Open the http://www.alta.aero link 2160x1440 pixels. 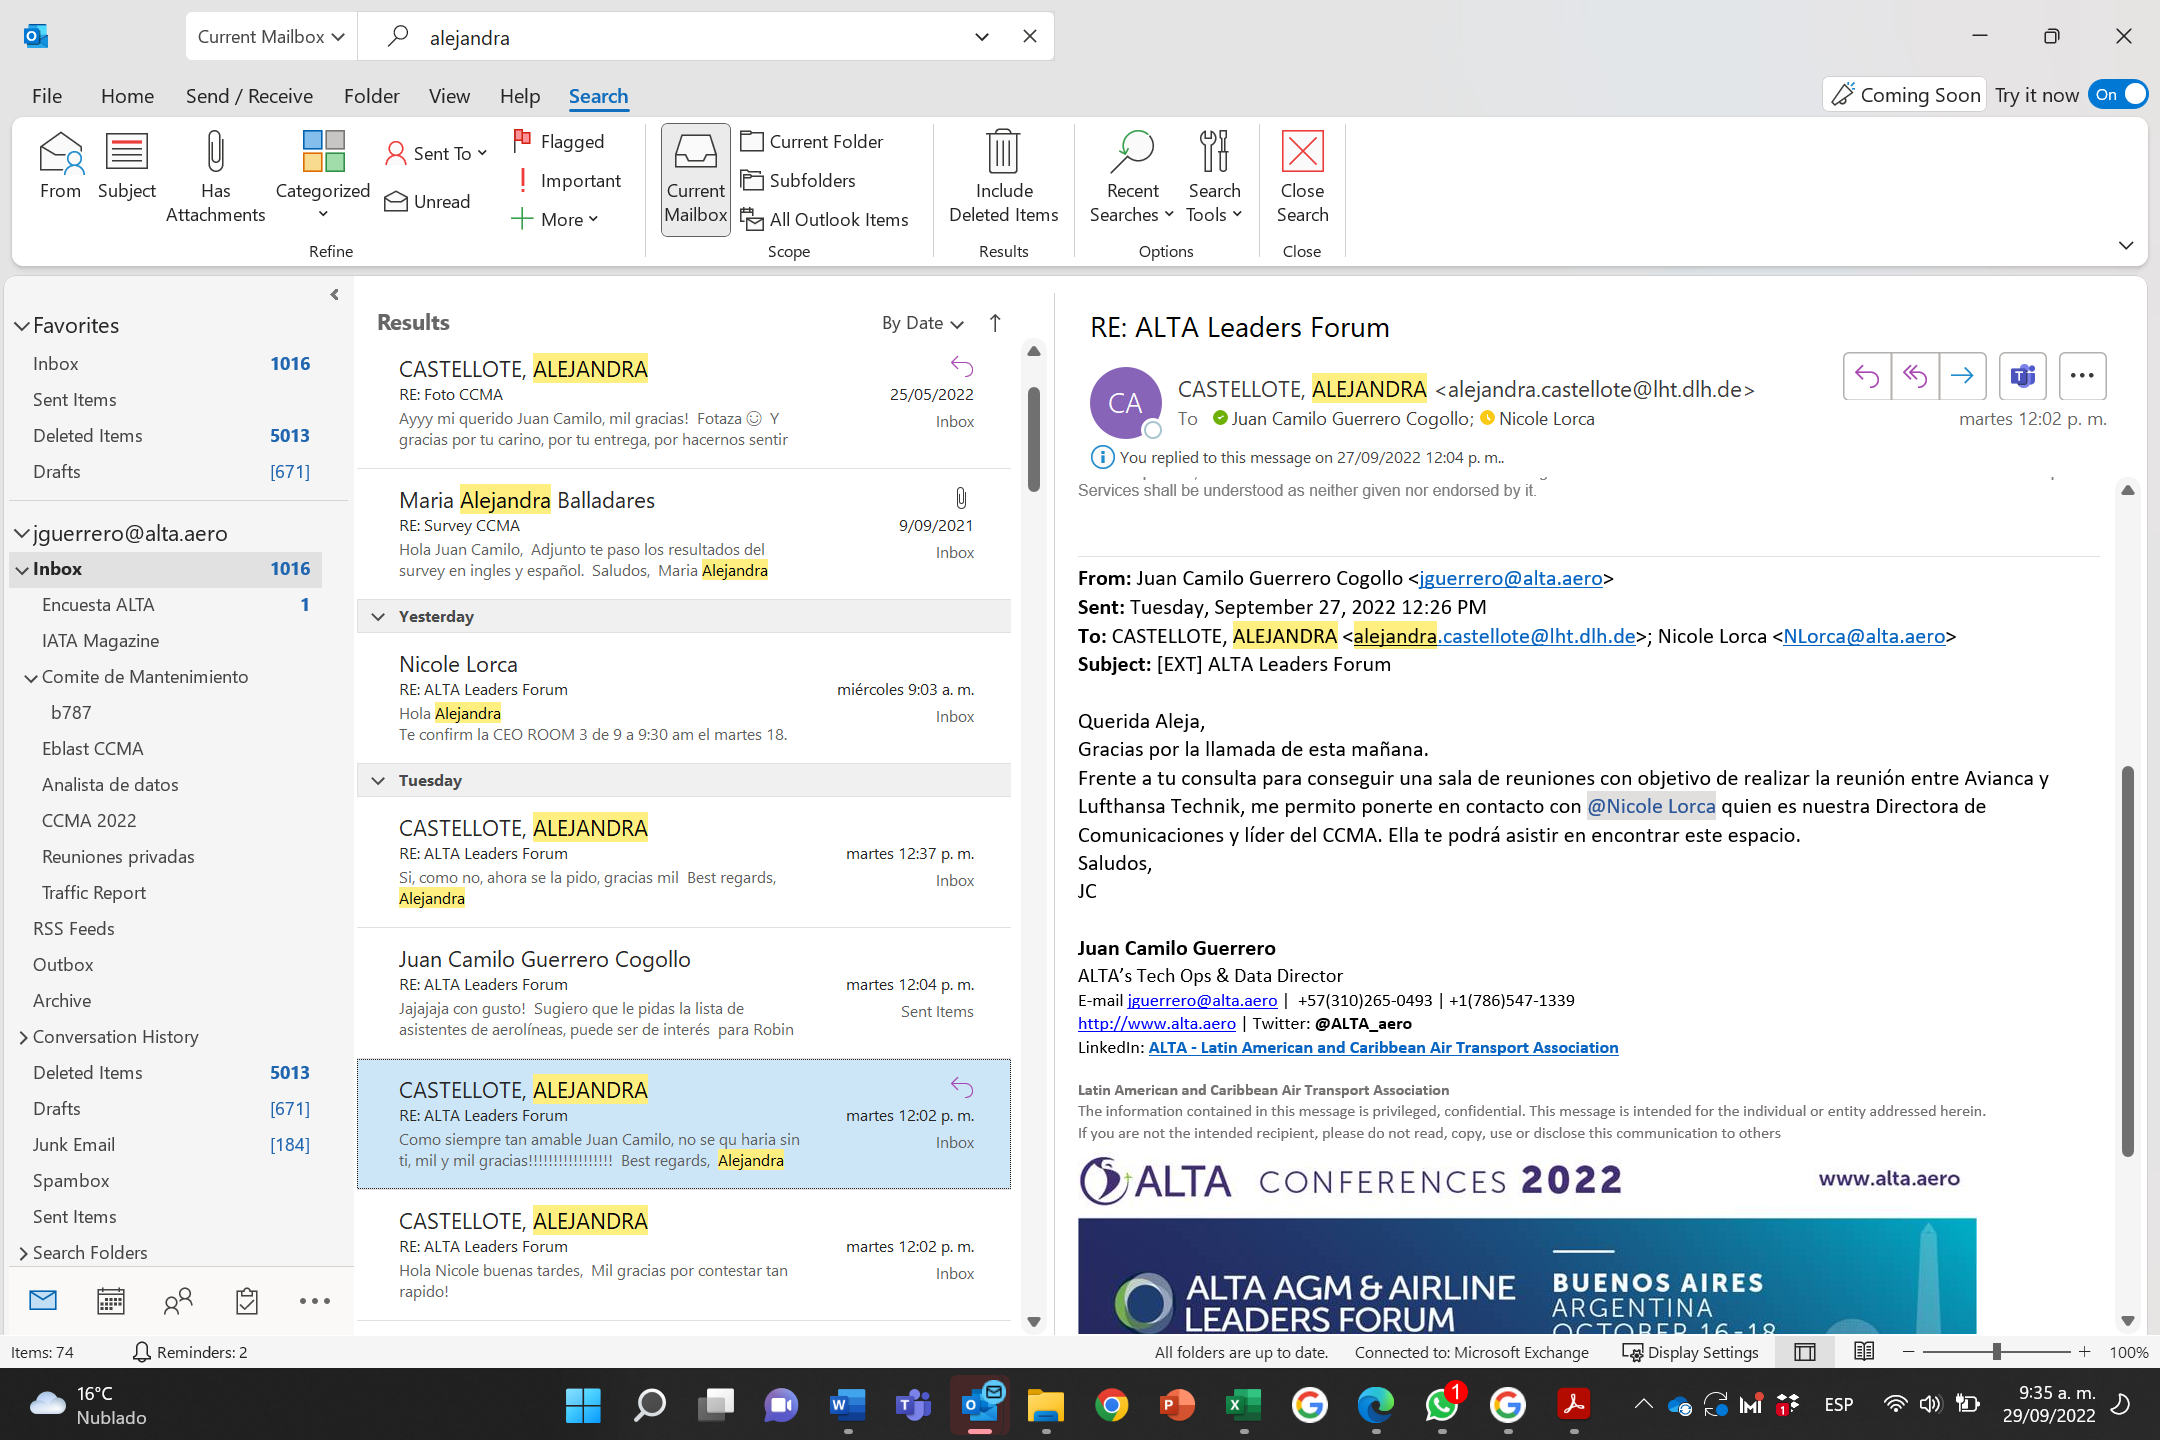1156,1023
